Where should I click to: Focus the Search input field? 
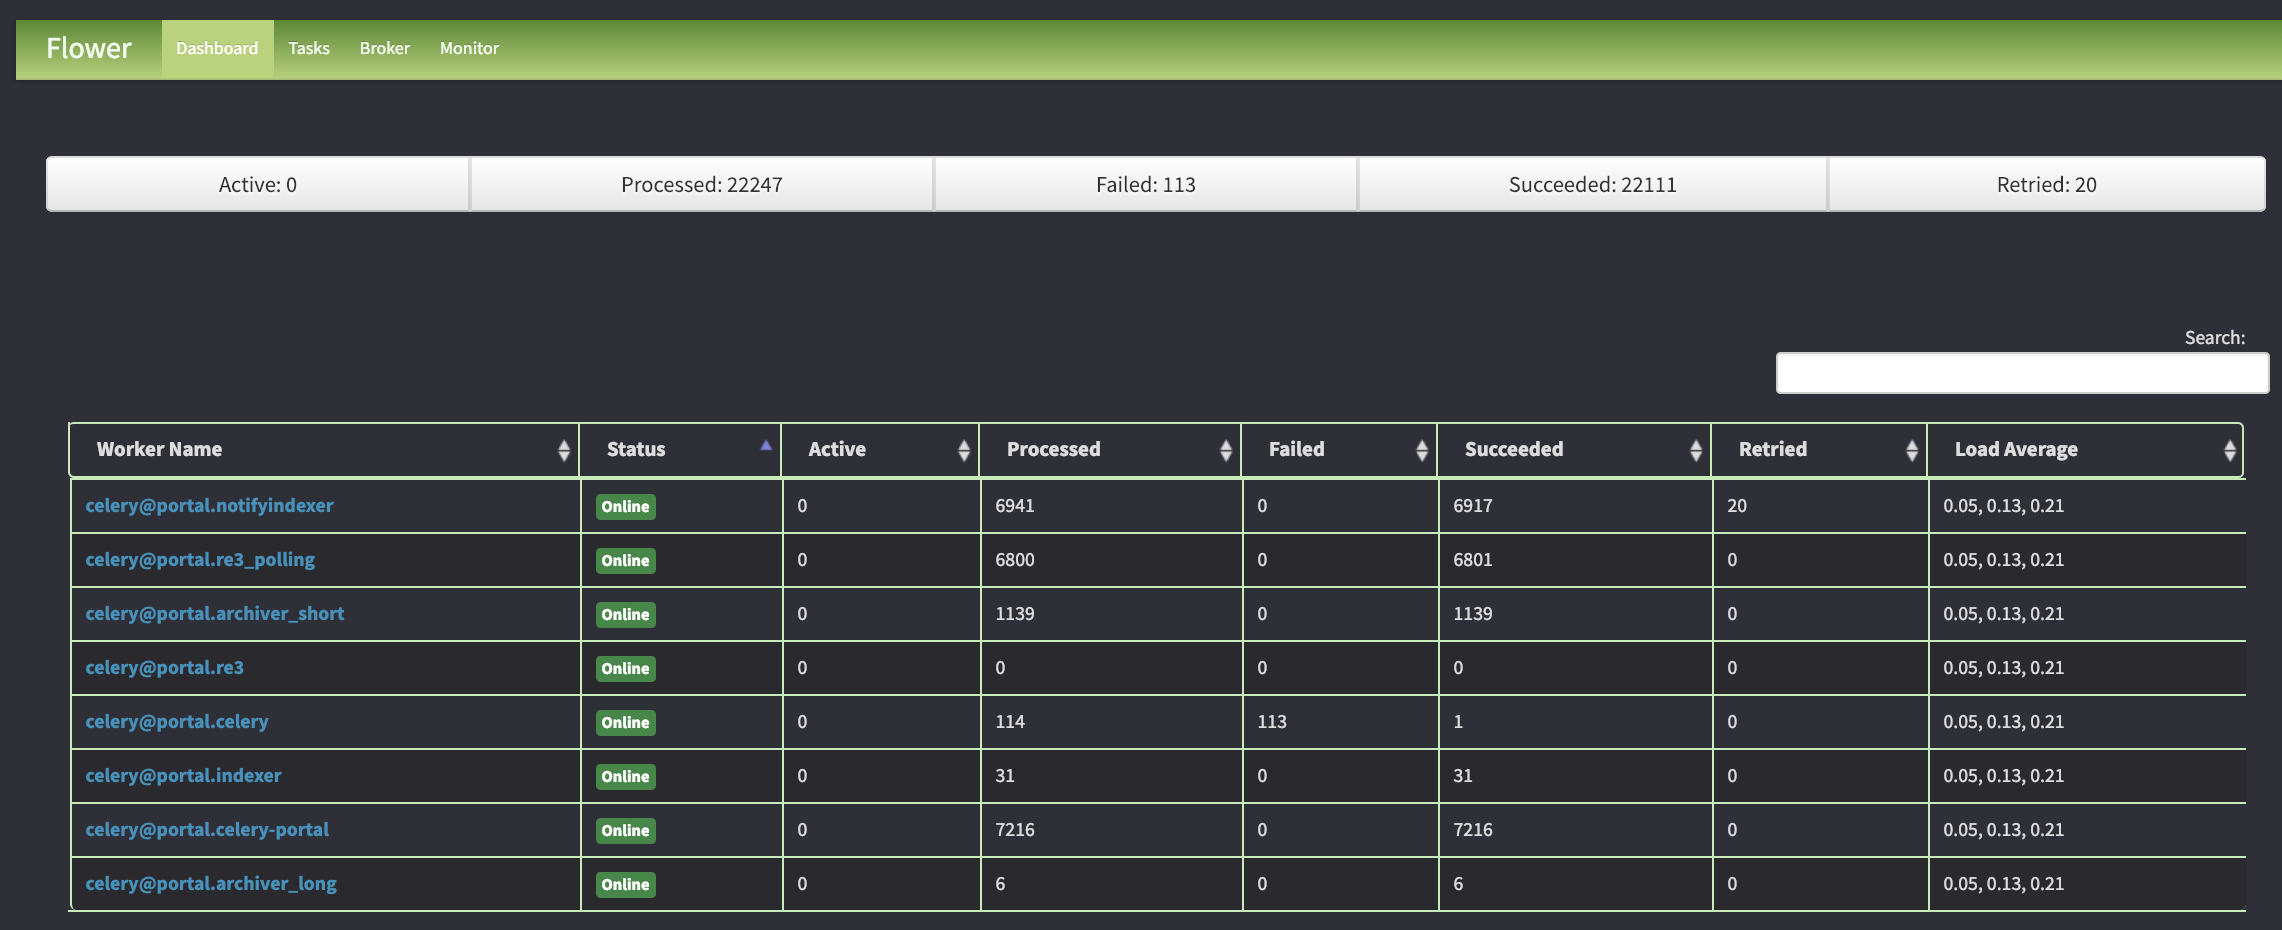pos(2022,373)
